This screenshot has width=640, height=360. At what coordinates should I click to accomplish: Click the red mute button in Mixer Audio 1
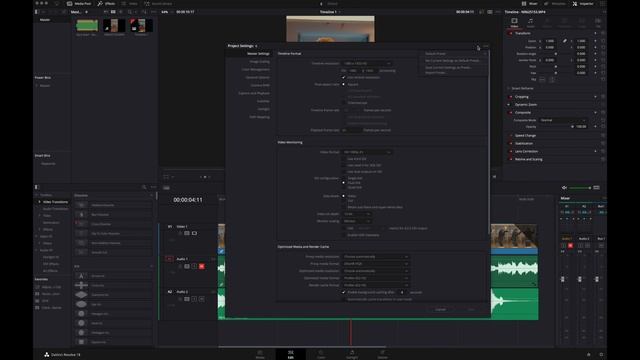(x=570, y=246)
